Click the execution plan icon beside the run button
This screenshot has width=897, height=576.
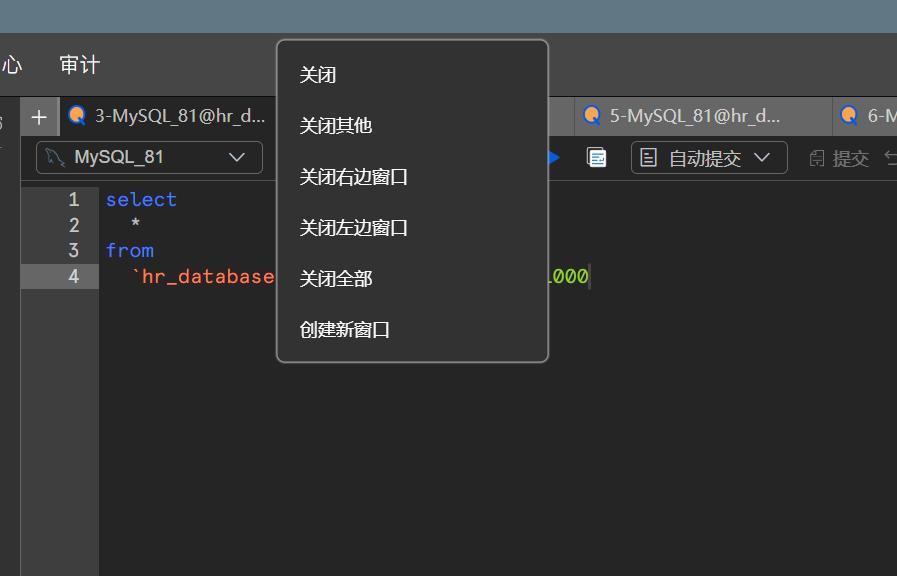click(597, 157)
